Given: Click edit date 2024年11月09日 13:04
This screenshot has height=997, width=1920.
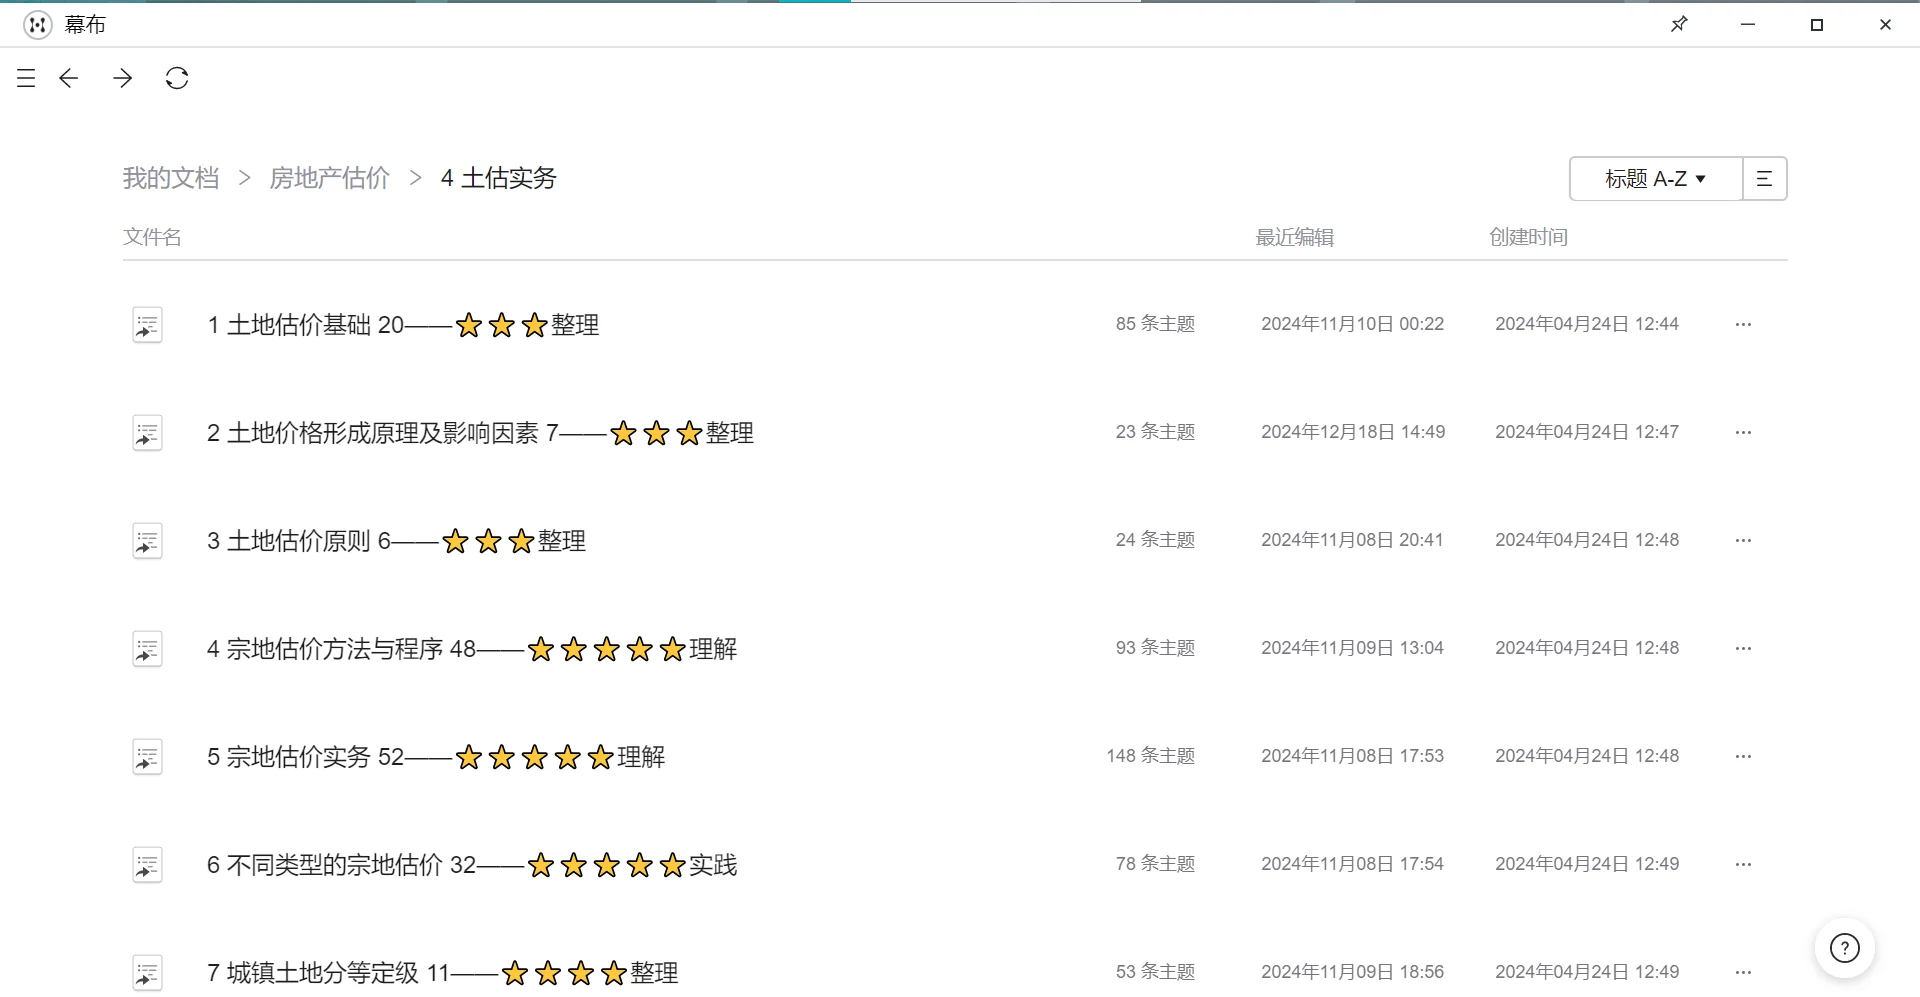Looking at the screenshot, I should point(1353,648).
